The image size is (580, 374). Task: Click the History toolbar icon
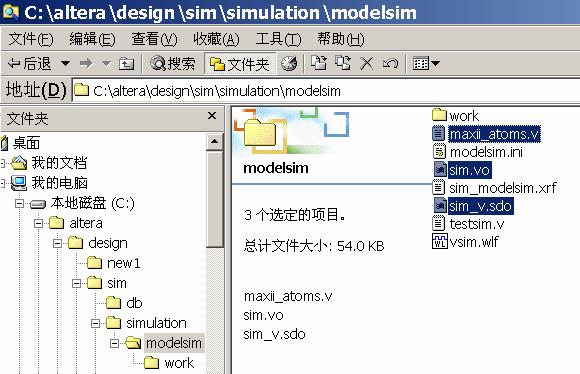coord(289,64)
